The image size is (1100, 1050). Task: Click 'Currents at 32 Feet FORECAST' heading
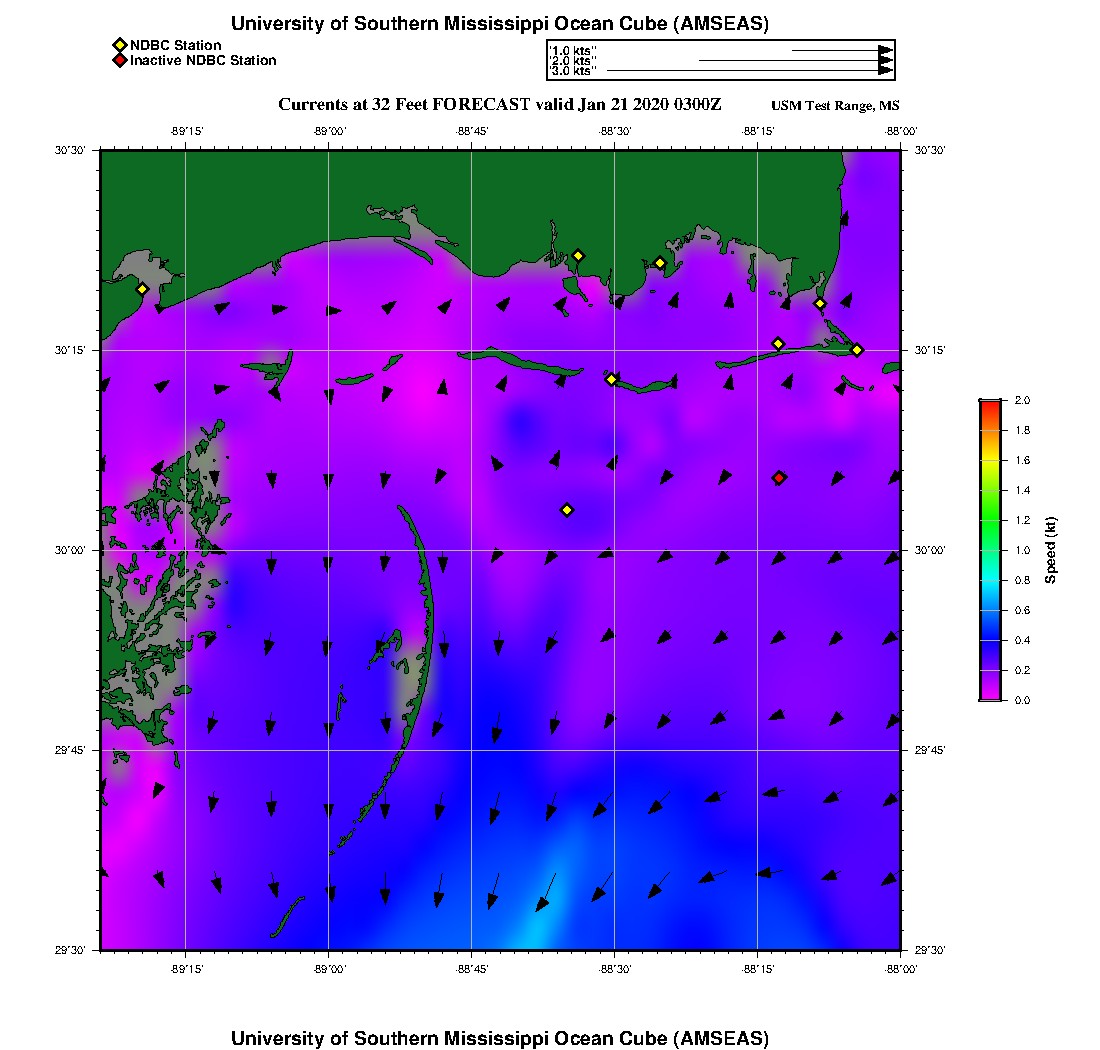tap(404, 105)
